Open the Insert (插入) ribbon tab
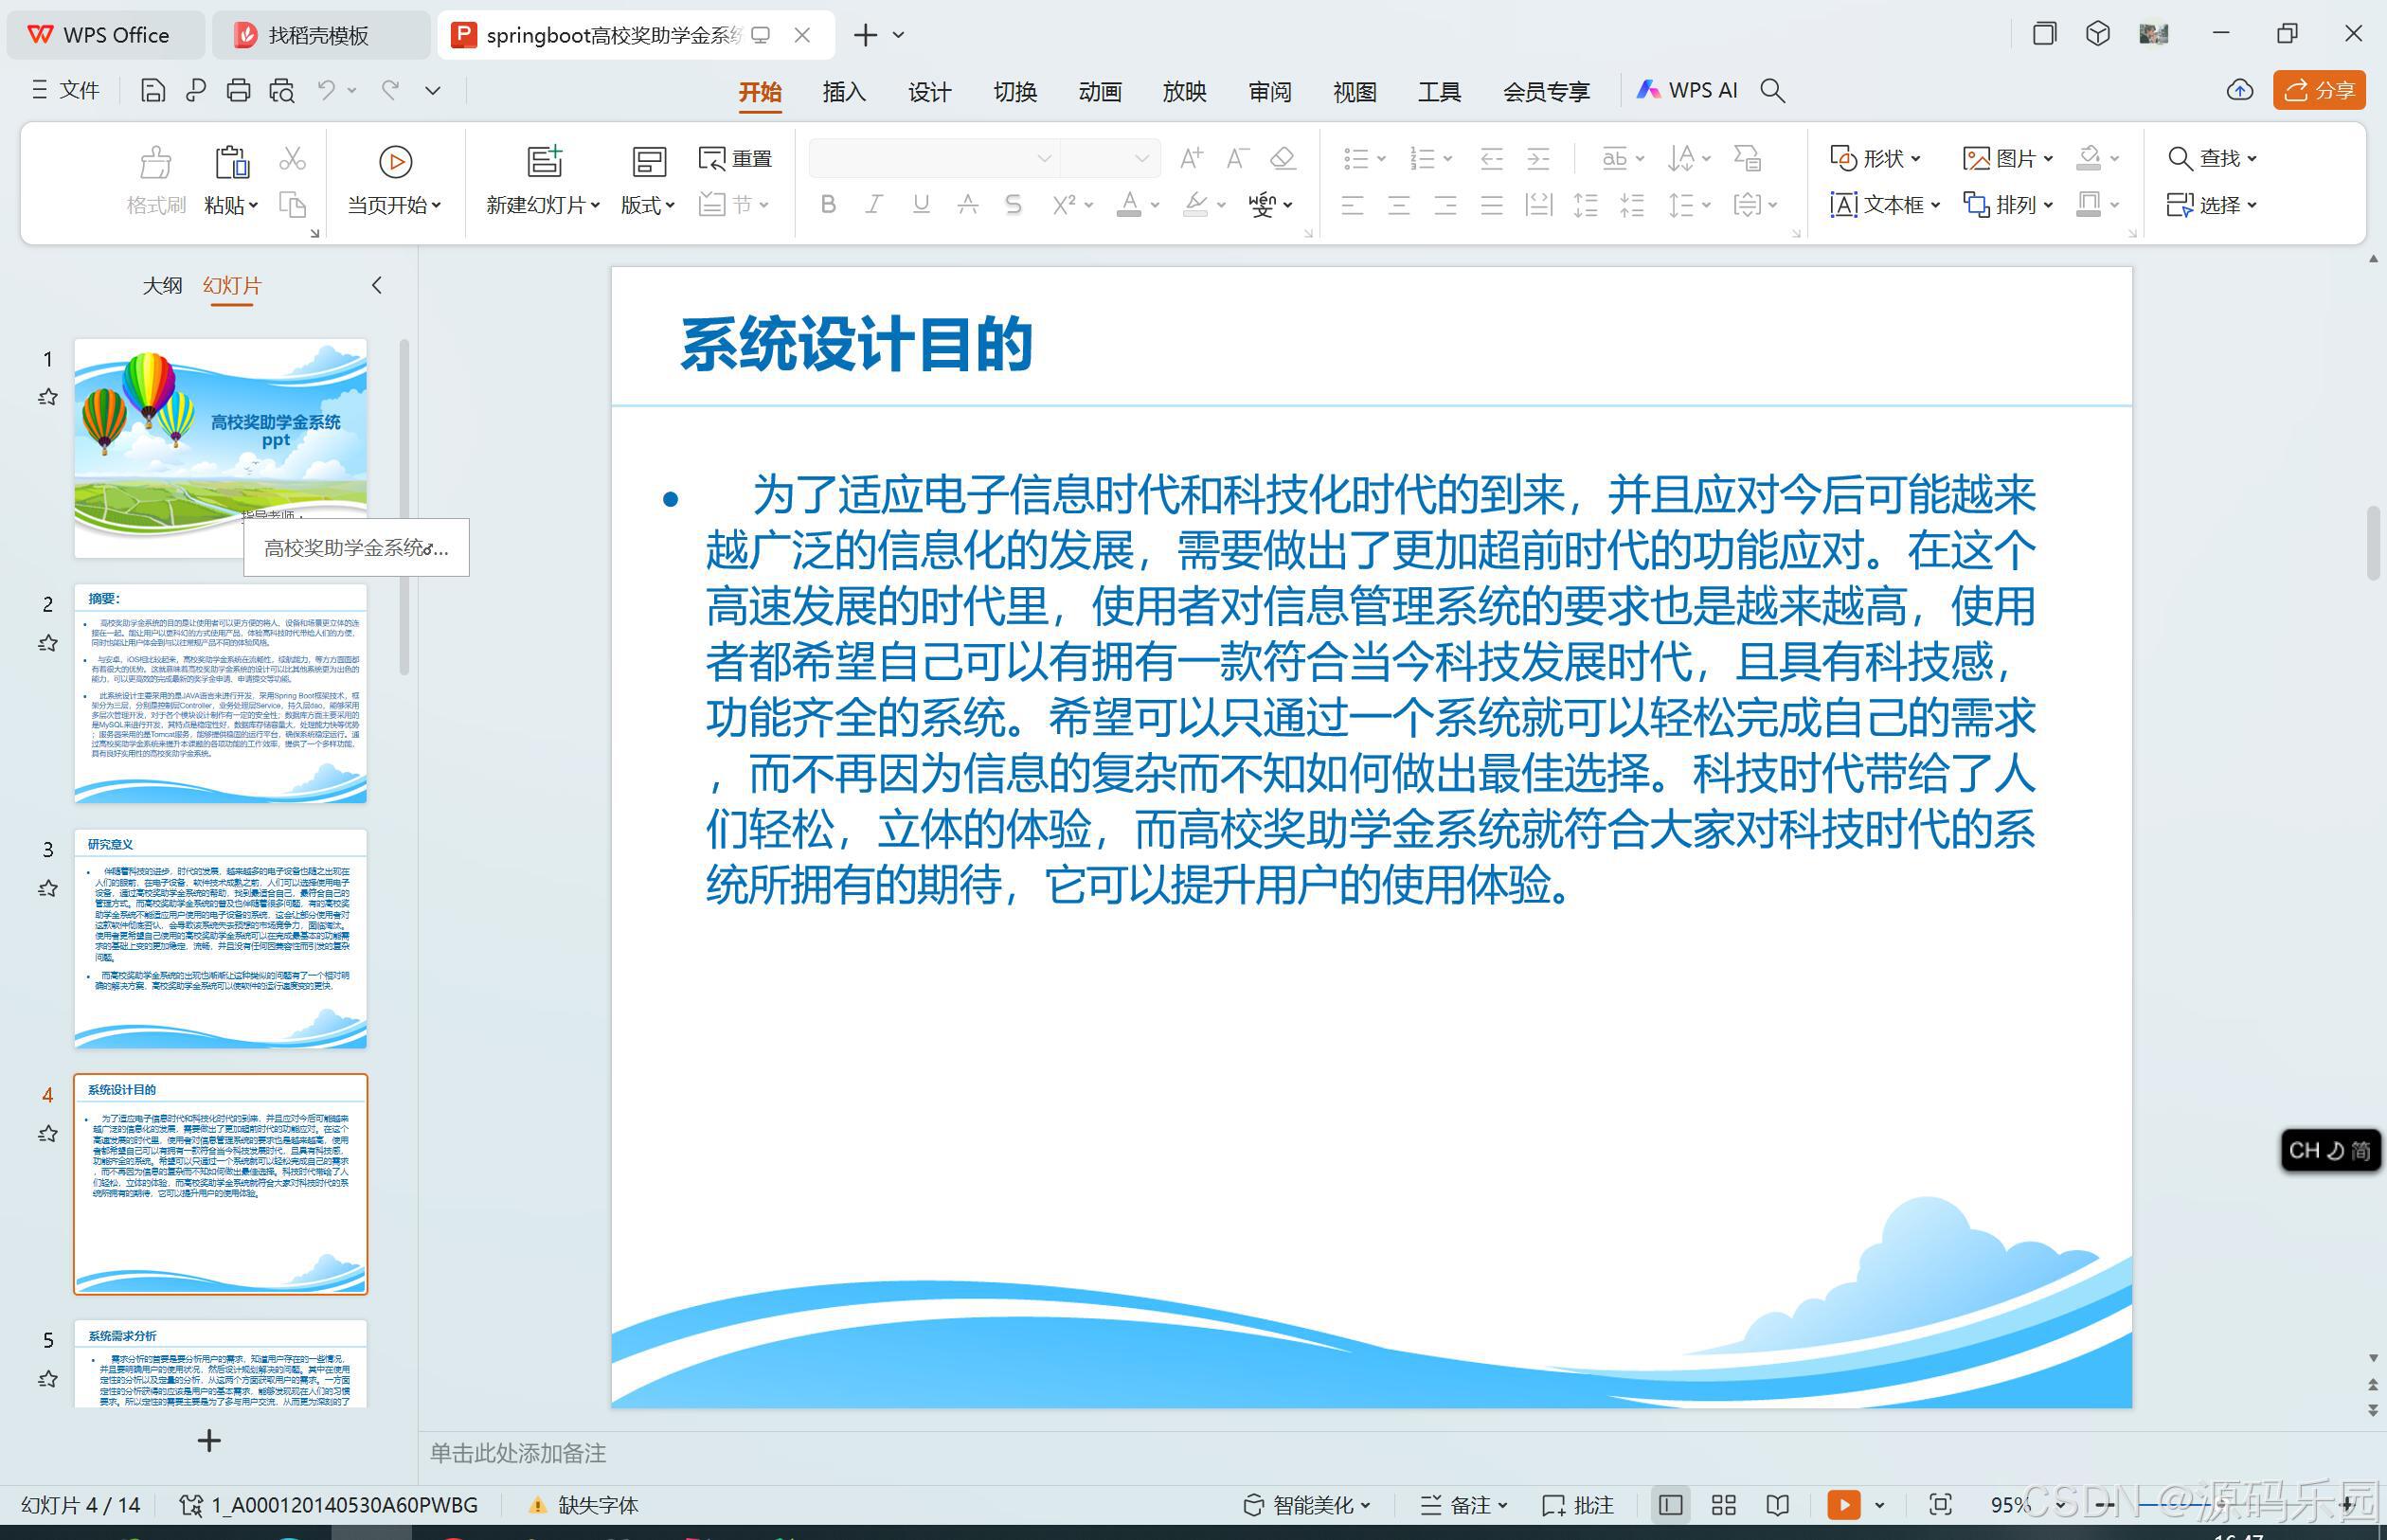Image resolution: width=2387 pixels, height=1540 pixels. pos(843,92)
